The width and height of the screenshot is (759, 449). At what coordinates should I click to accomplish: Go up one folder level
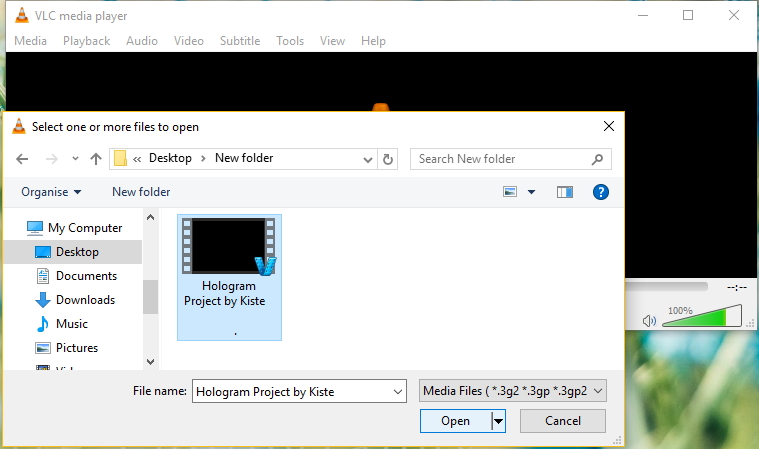[x=96, y=159]
